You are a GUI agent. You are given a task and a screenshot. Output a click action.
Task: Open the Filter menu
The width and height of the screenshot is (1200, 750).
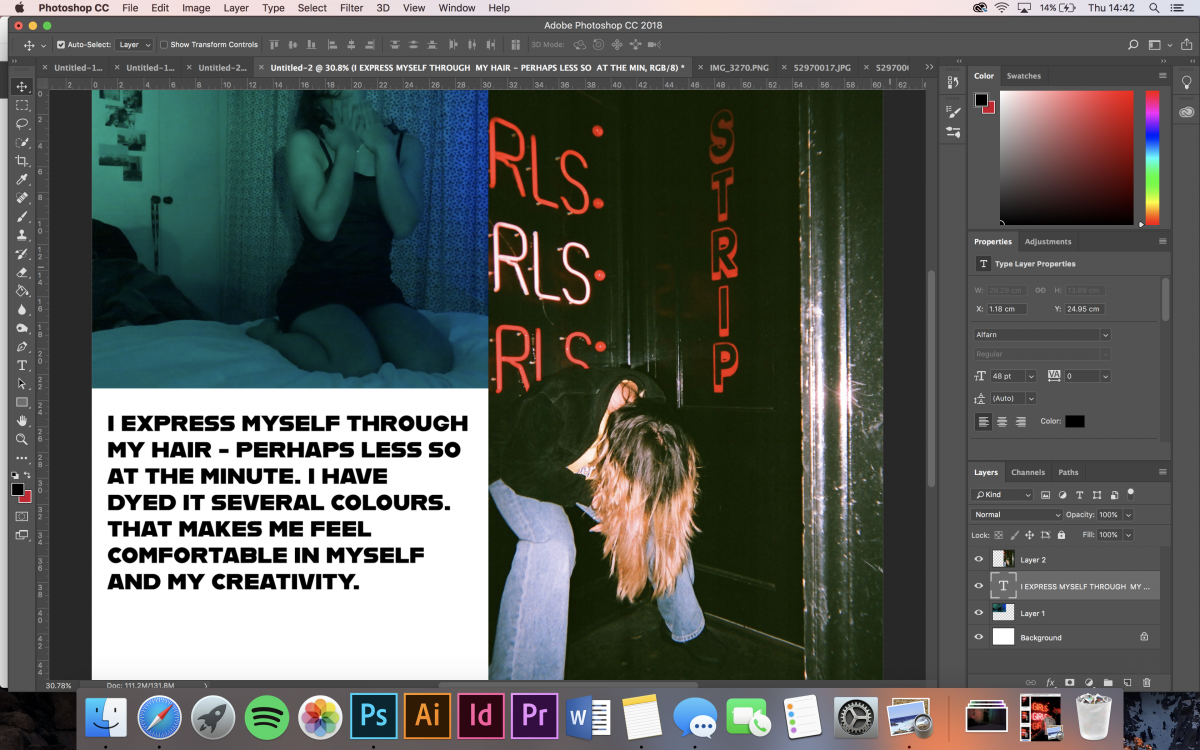pyautogui.click(x=351, y=8)
